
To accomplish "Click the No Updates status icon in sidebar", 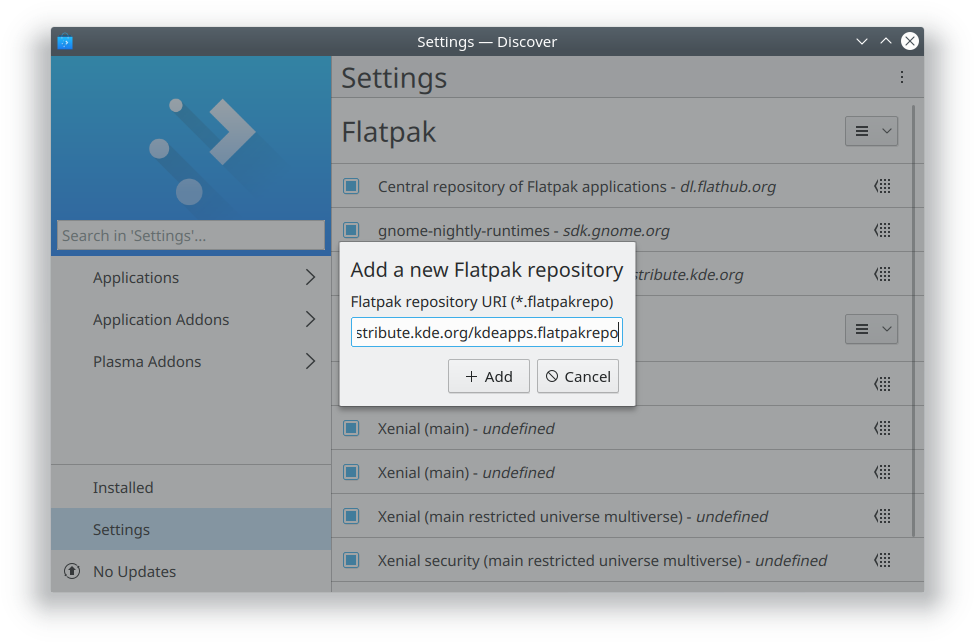I will pos(71,571).
